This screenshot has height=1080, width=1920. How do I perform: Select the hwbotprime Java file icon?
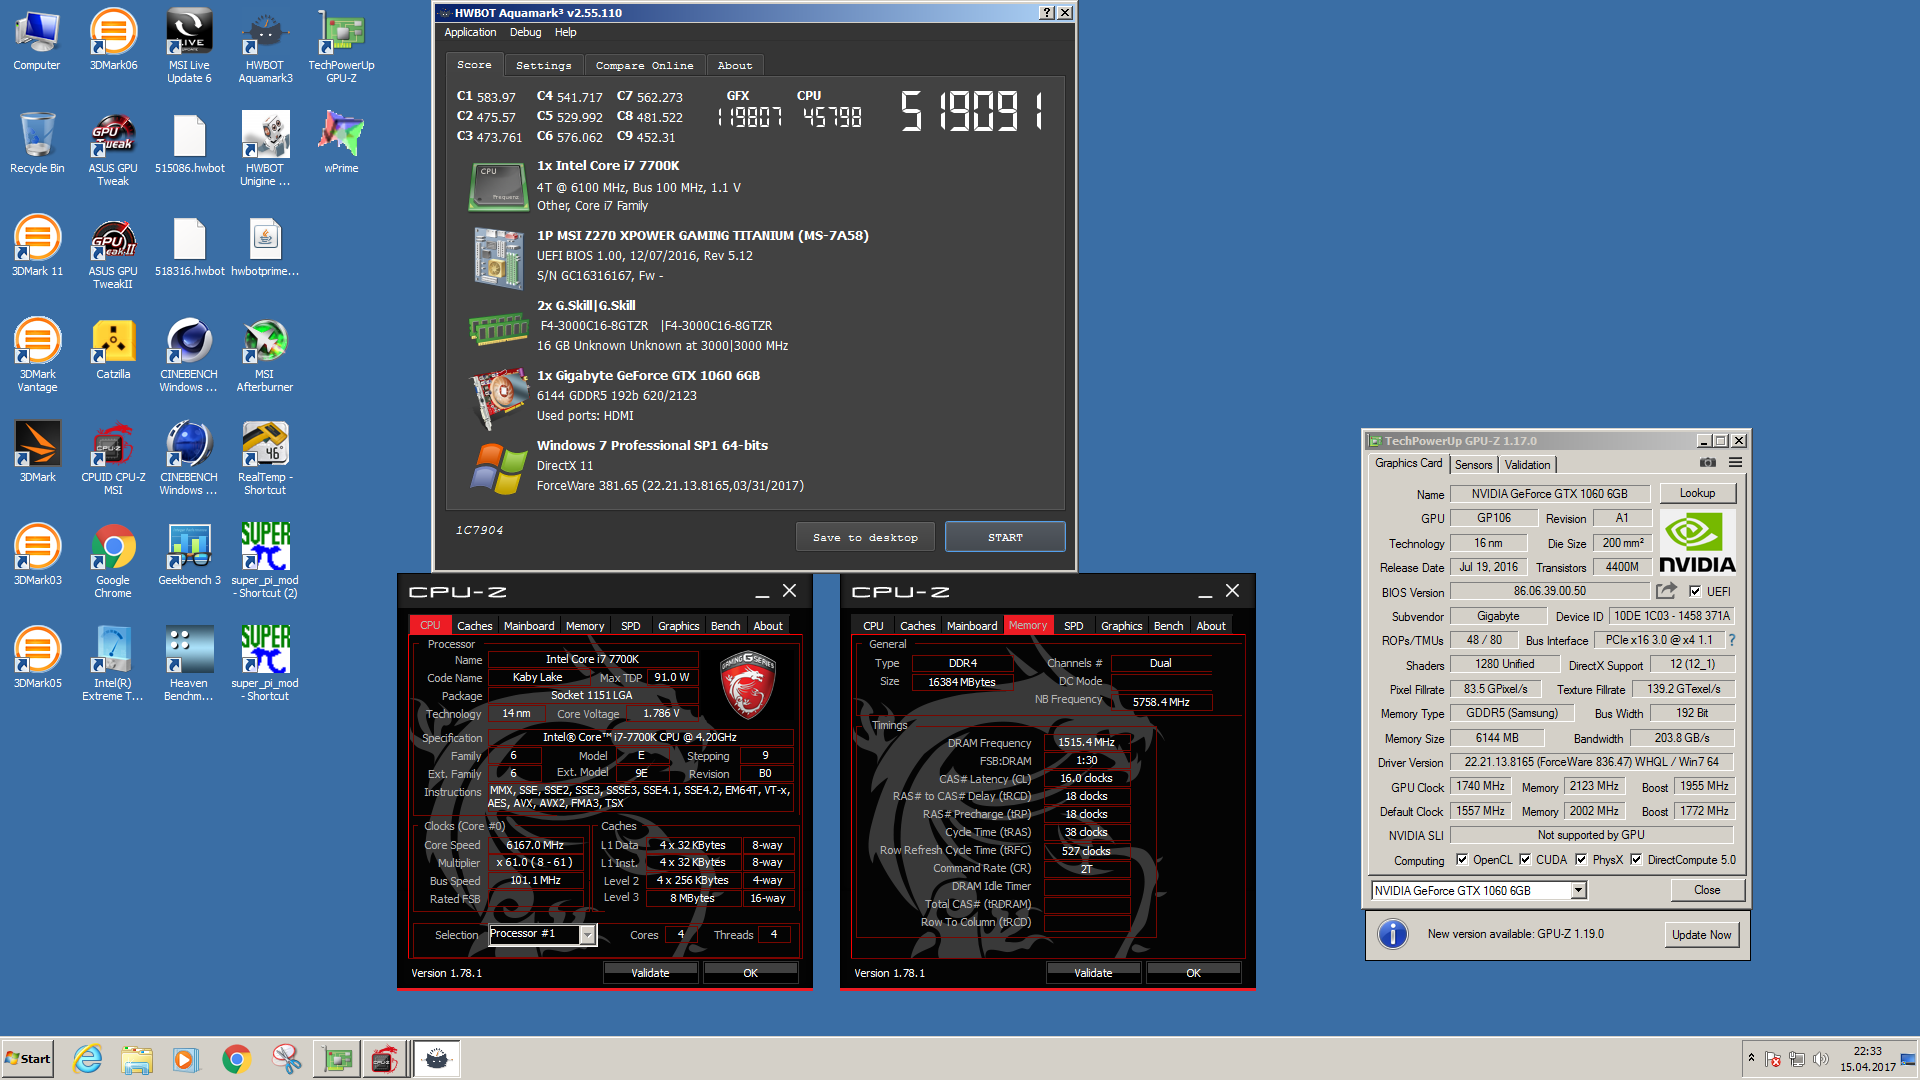[x=265, y=246]
